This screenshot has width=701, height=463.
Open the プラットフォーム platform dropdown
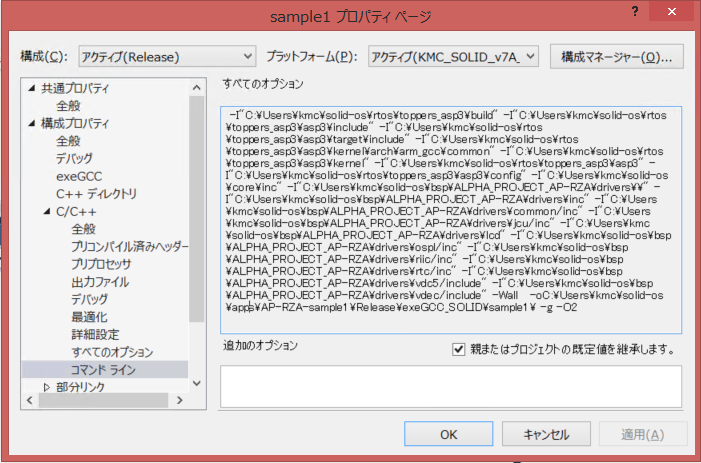click(454, 56)
